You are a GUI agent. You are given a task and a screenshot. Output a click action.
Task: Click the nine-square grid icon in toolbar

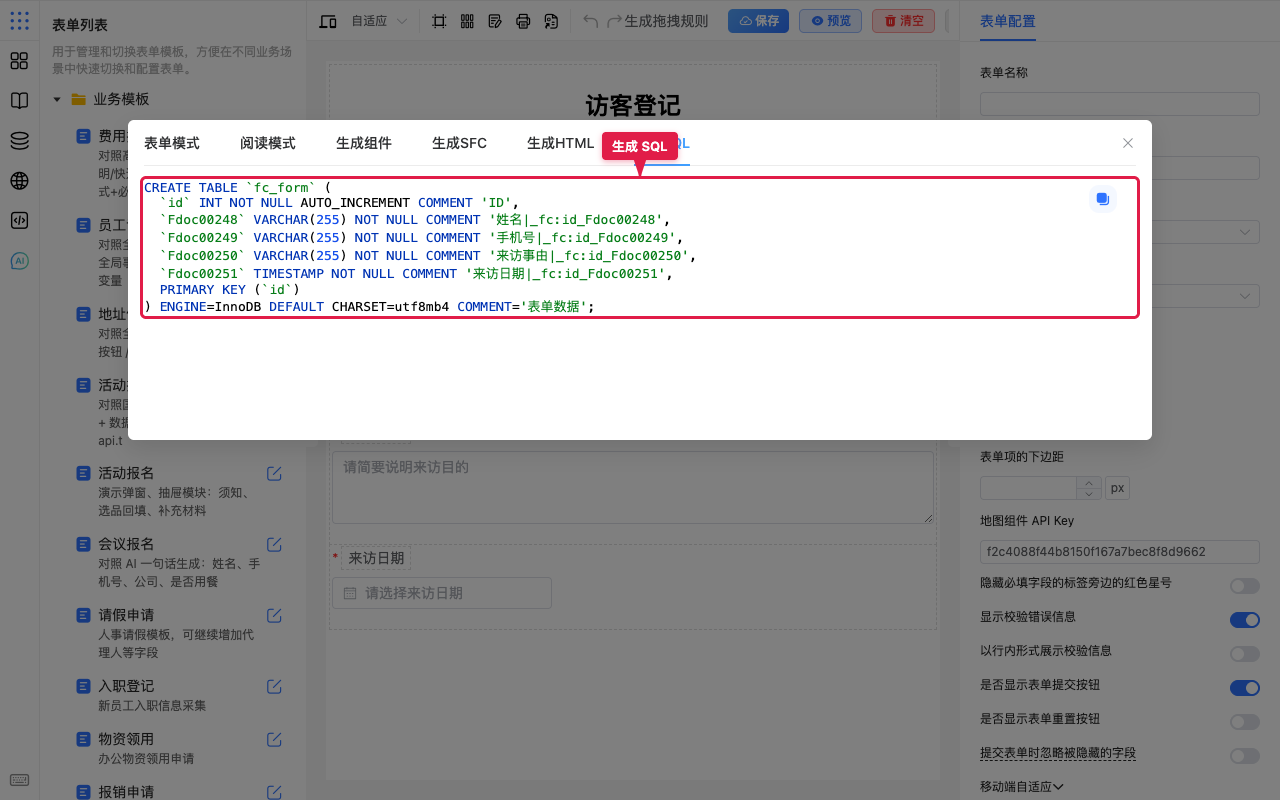tap(467, 21)
